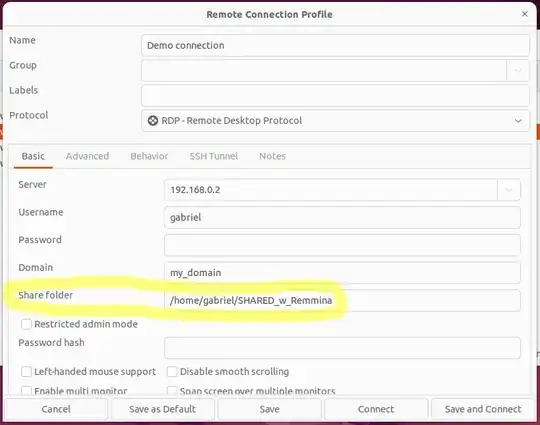
Task: Click the Cancel button
Action: click(56, 409)
